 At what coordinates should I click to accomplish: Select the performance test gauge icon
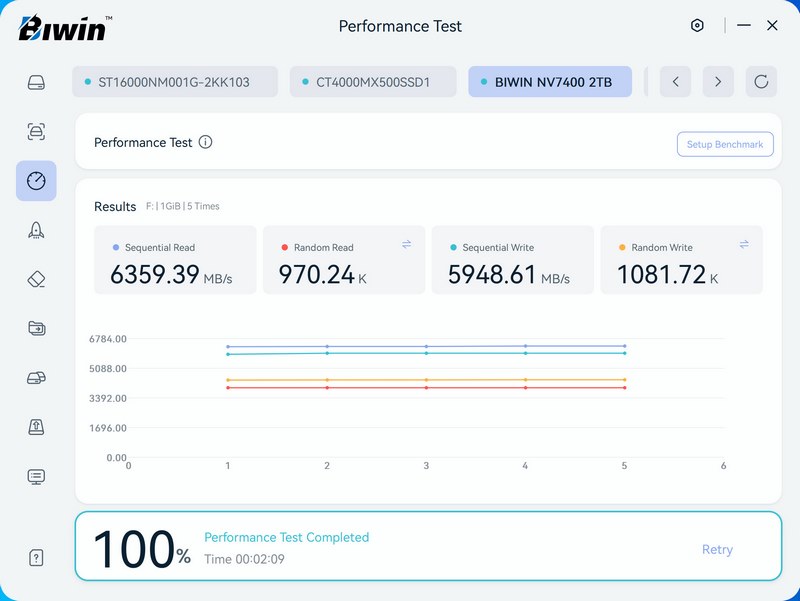36,181
